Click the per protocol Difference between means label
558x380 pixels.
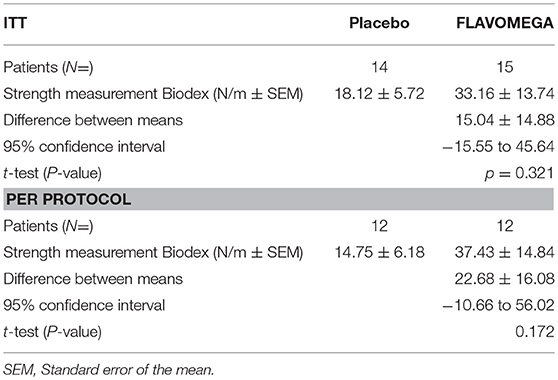click(x=93, y=279)
